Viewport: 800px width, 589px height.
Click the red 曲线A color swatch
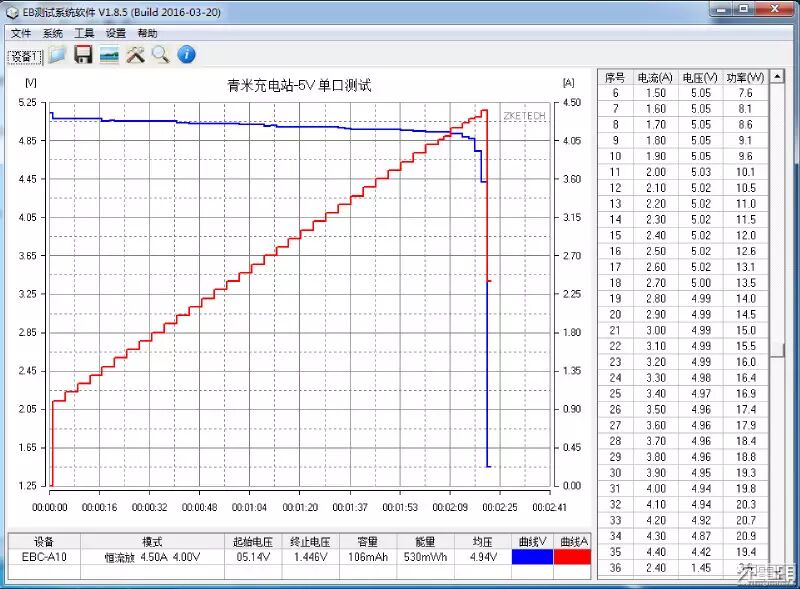pos(572,557)
